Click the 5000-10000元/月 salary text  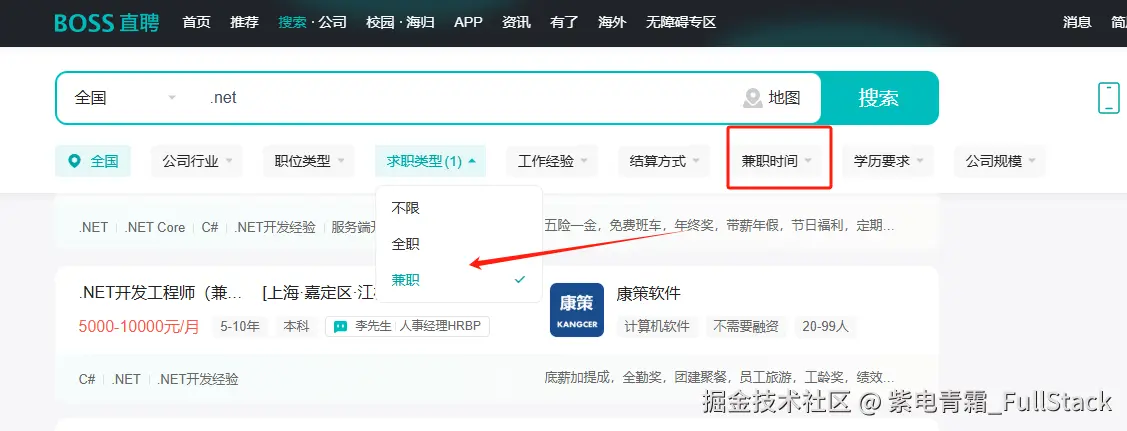coord(139,326)
